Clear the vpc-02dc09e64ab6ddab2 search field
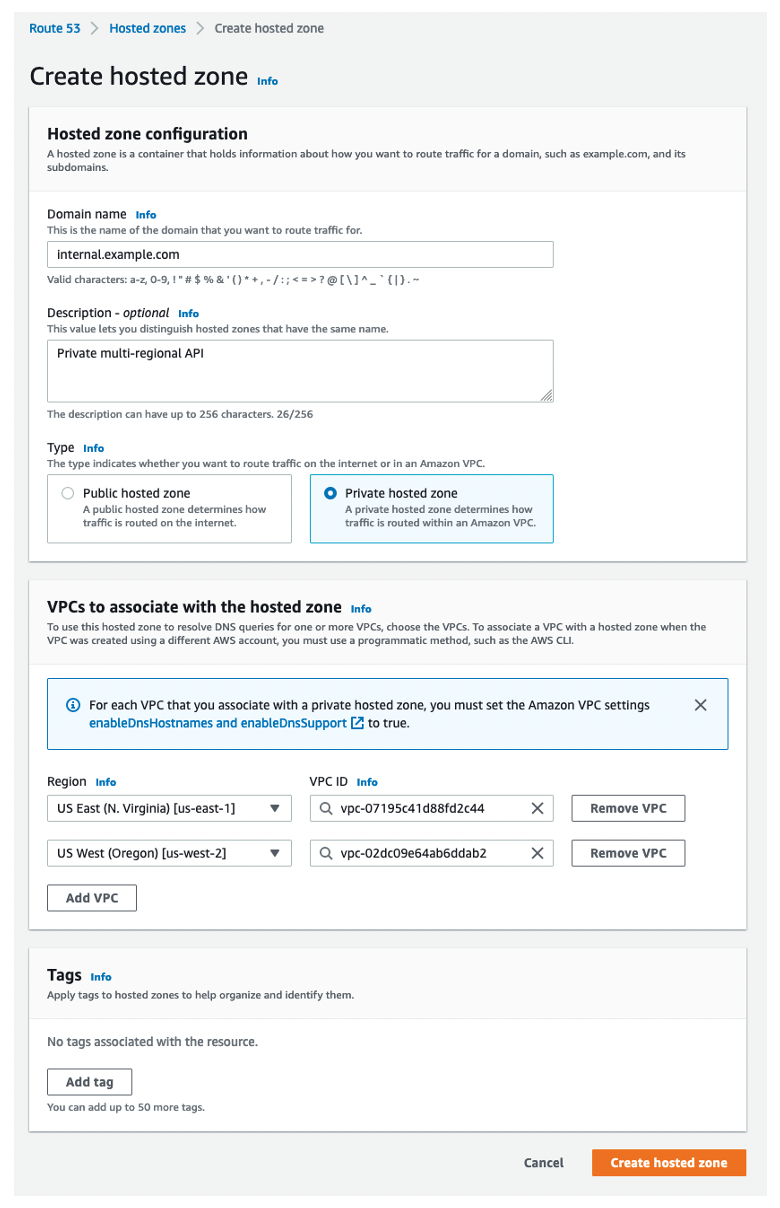 538,853
